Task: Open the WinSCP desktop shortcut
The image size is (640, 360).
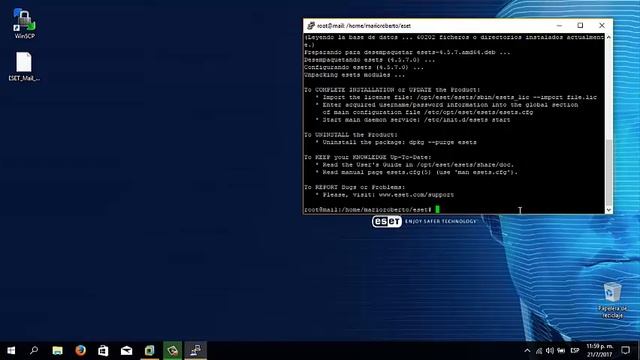Action: [24, 24]
